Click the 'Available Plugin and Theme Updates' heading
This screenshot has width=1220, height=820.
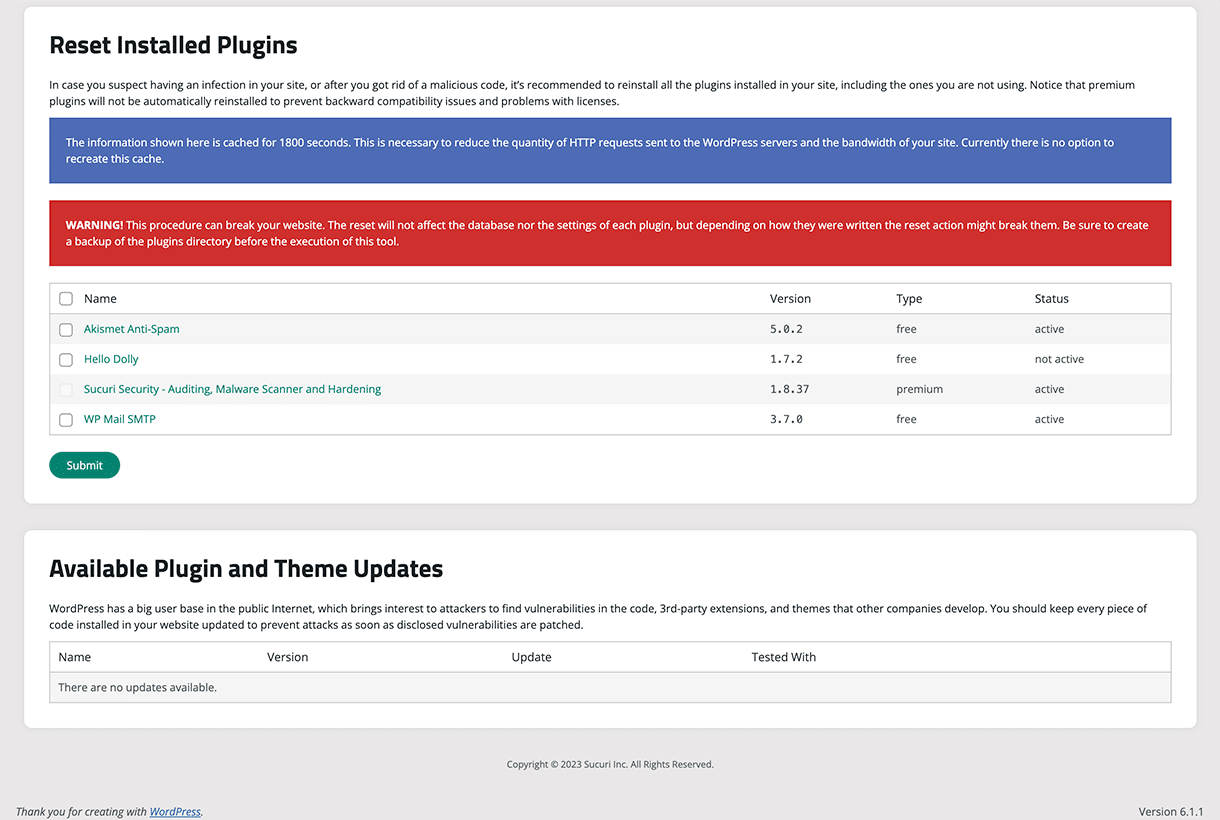[x=246, y=569]
